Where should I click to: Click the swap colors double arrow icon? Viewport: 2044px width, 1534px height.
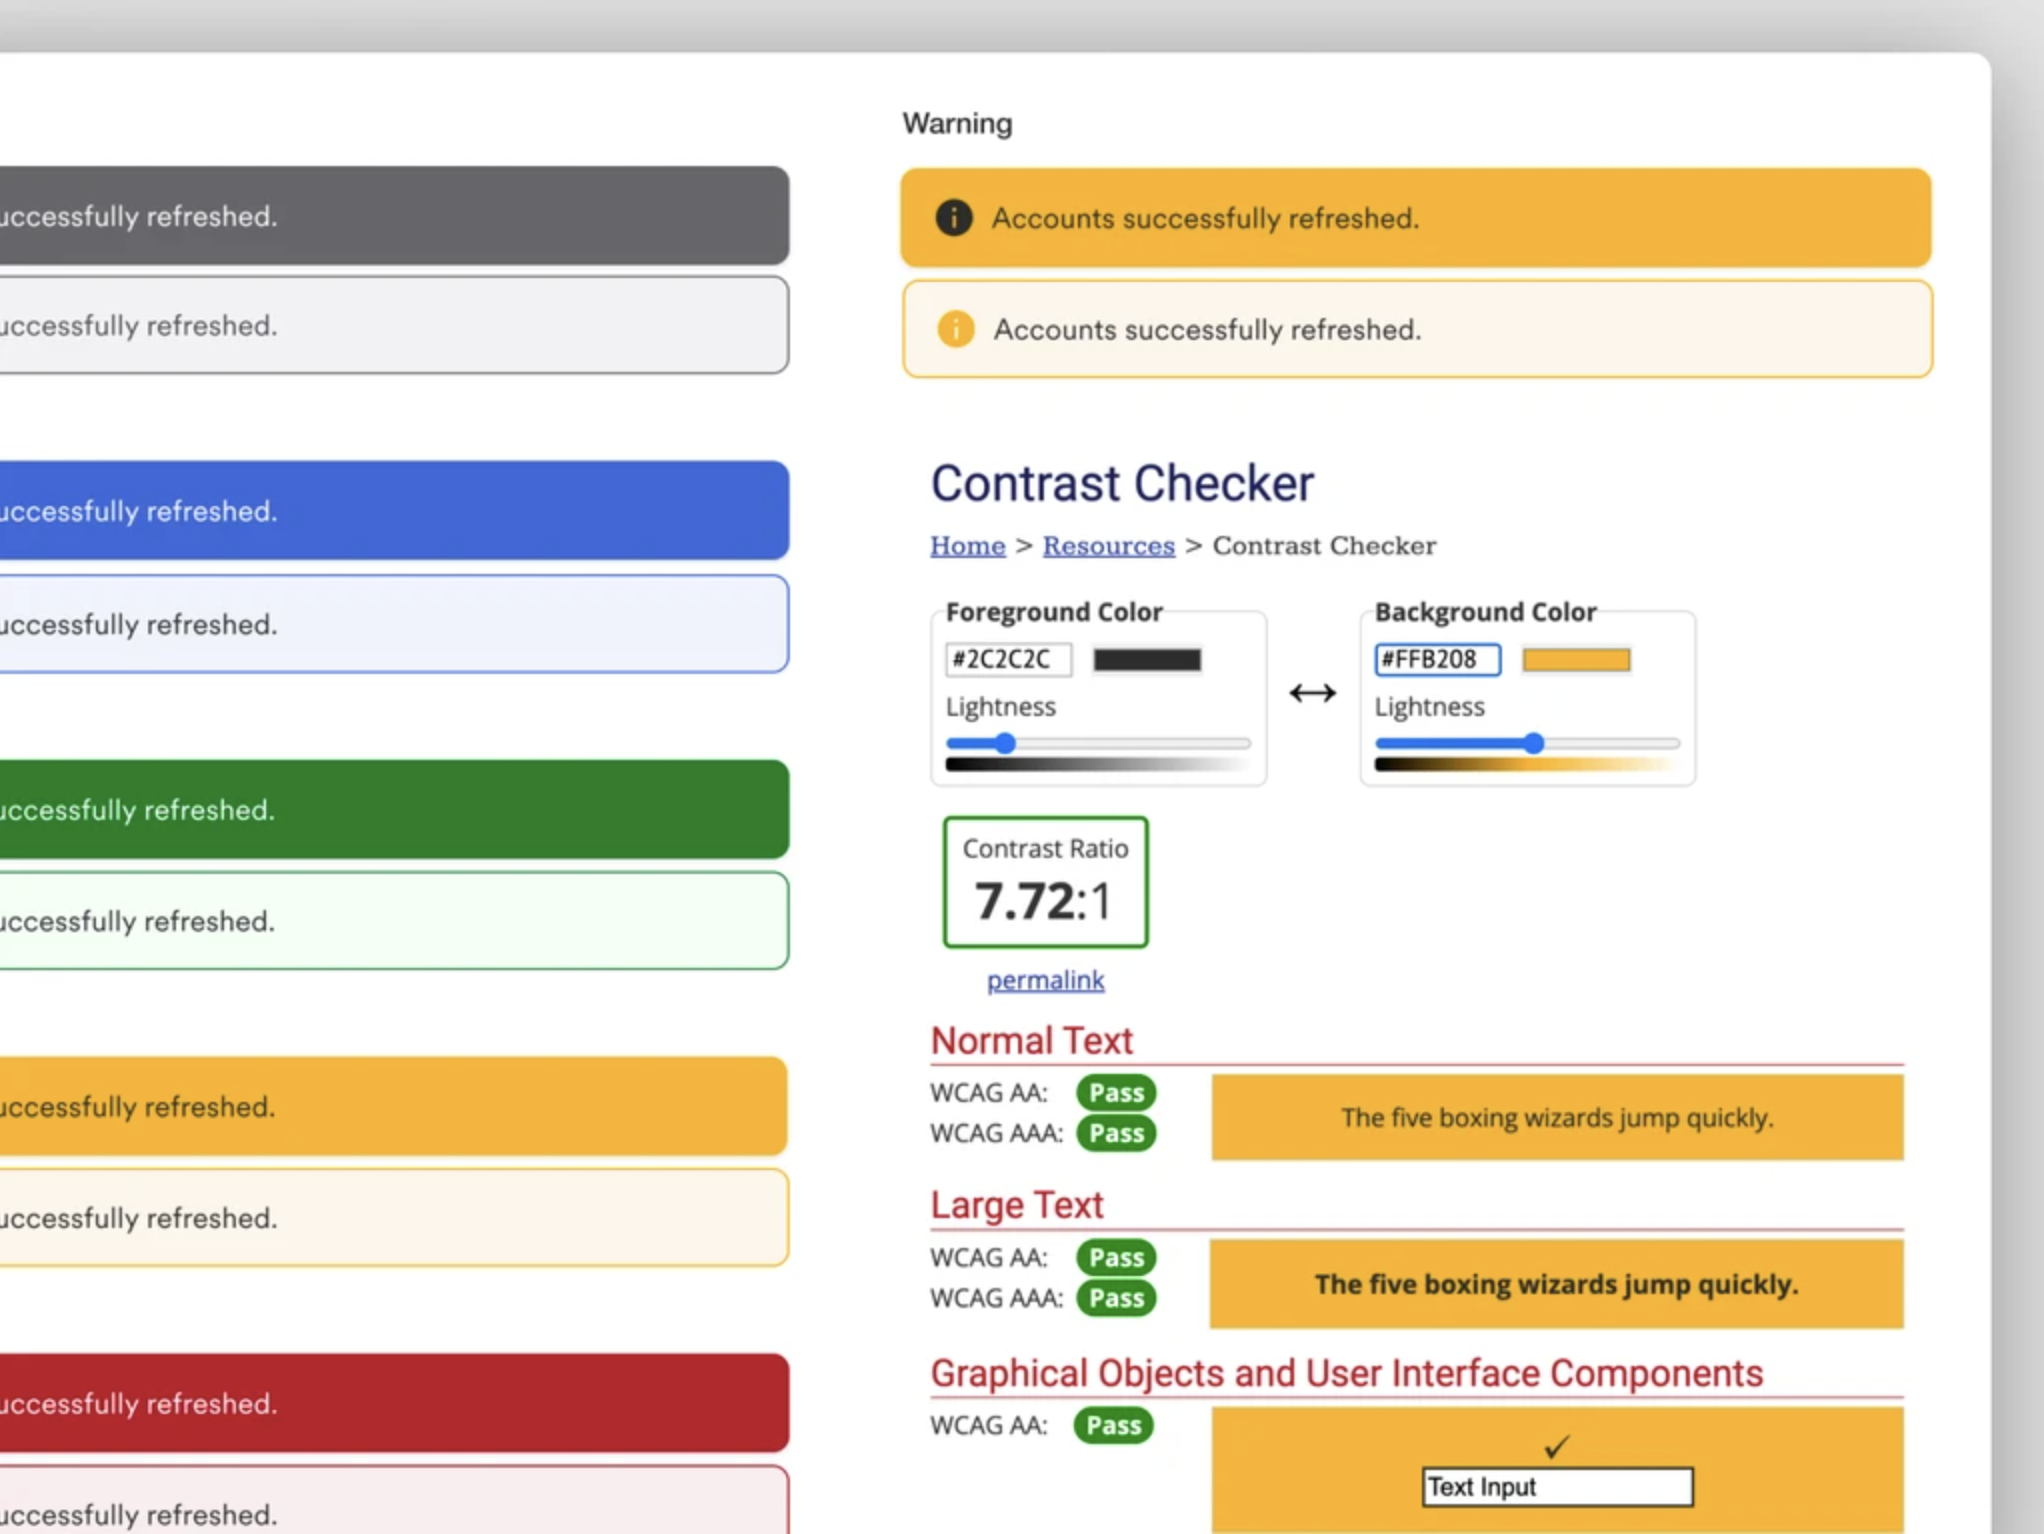pos(1312,692)
